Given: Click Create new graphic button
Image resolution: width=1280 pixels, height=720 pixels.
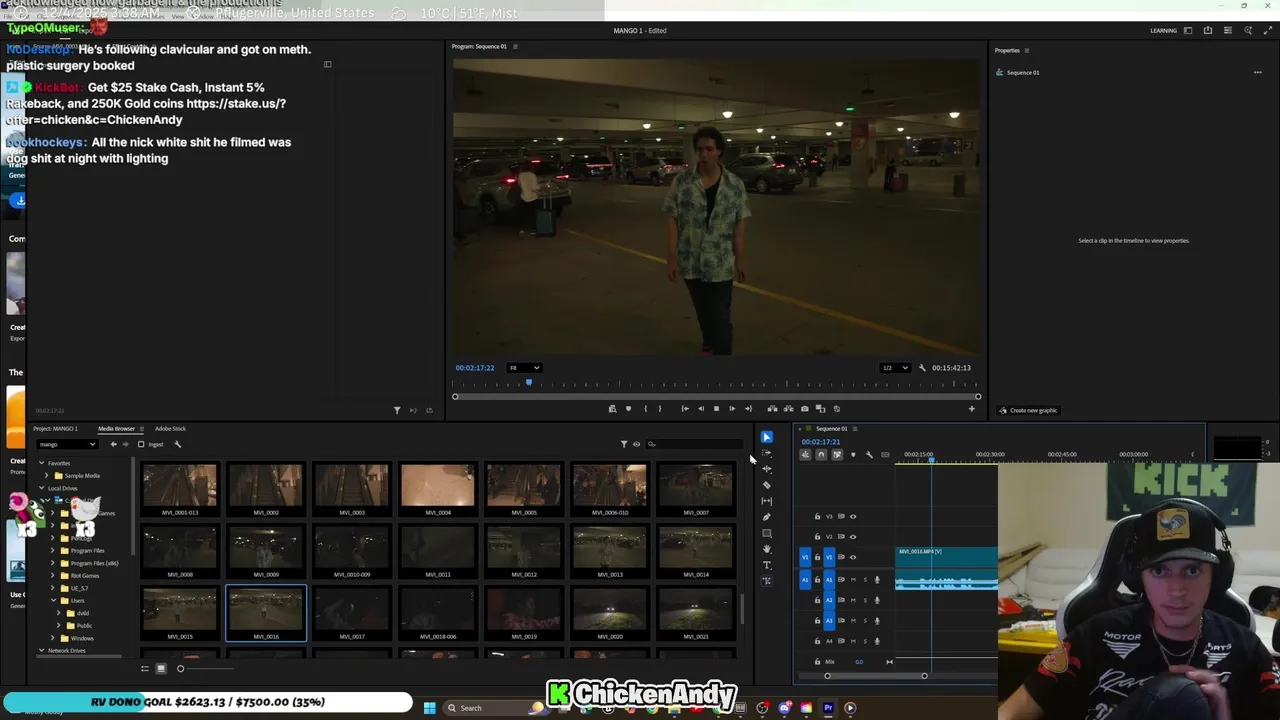Looking at the screenshot, I should [1028, 411].
